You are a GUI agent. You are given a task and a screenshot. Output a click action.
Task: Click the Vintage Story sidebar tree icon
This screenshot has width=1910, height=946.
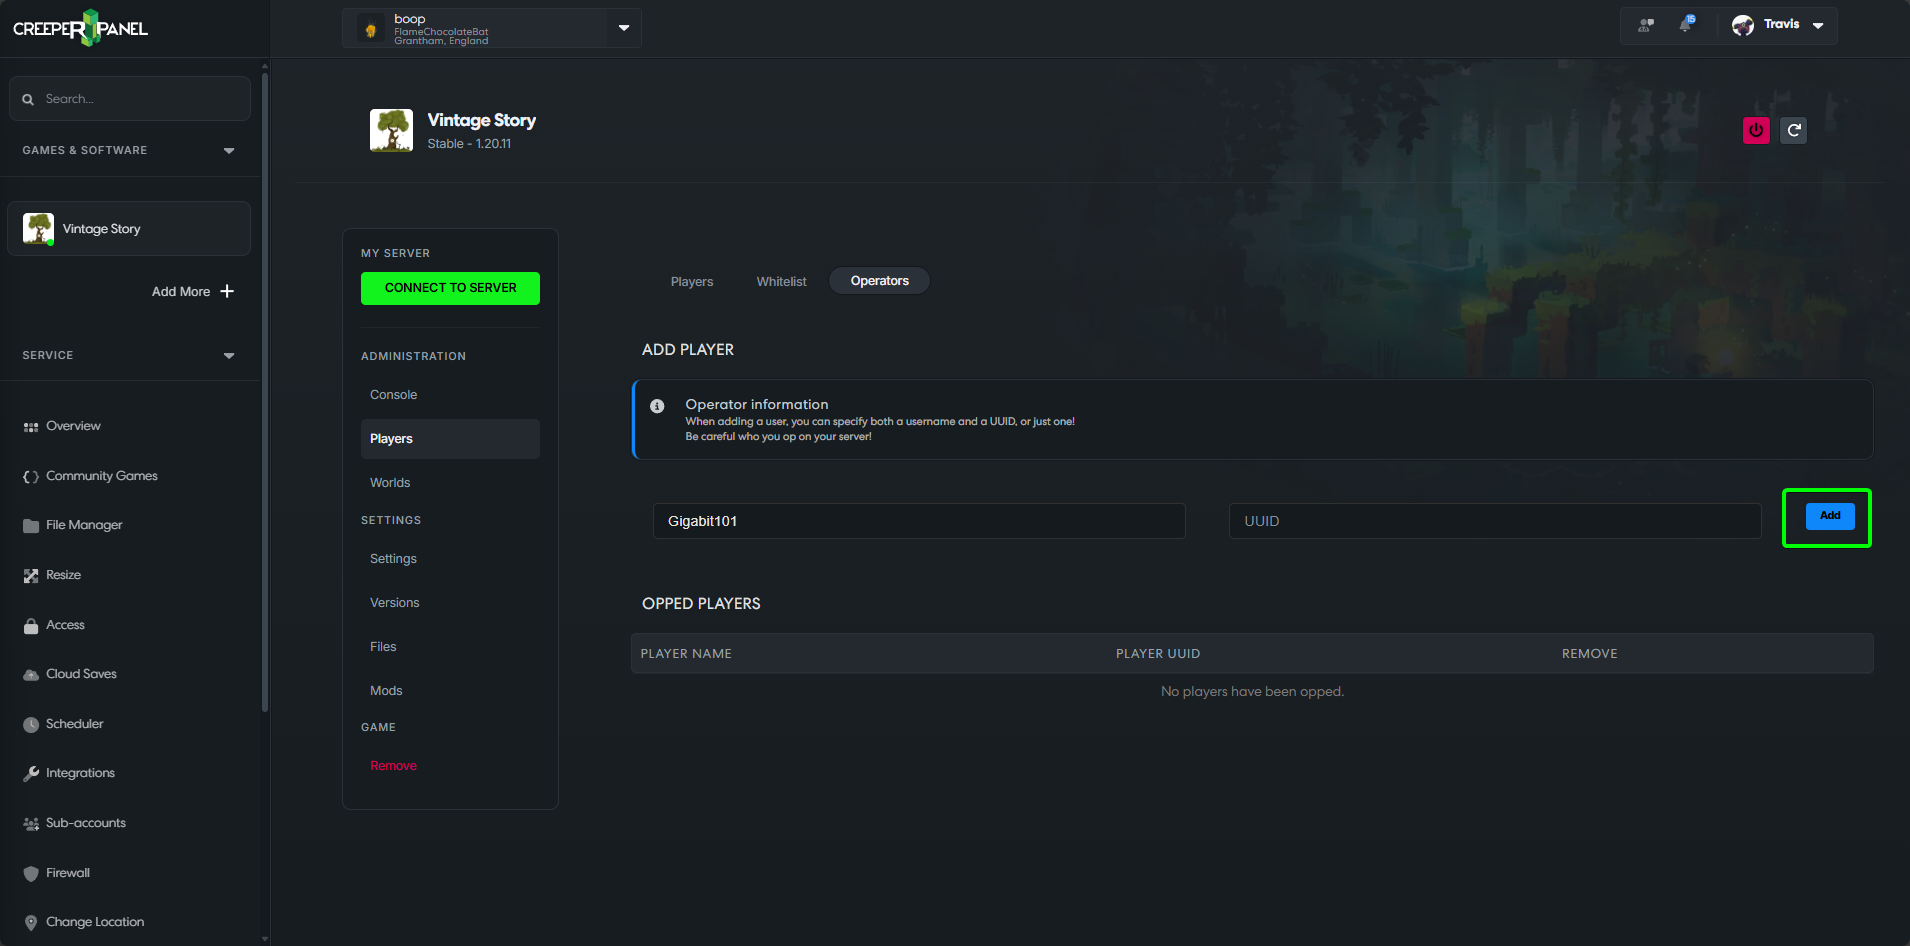point(38,228)
